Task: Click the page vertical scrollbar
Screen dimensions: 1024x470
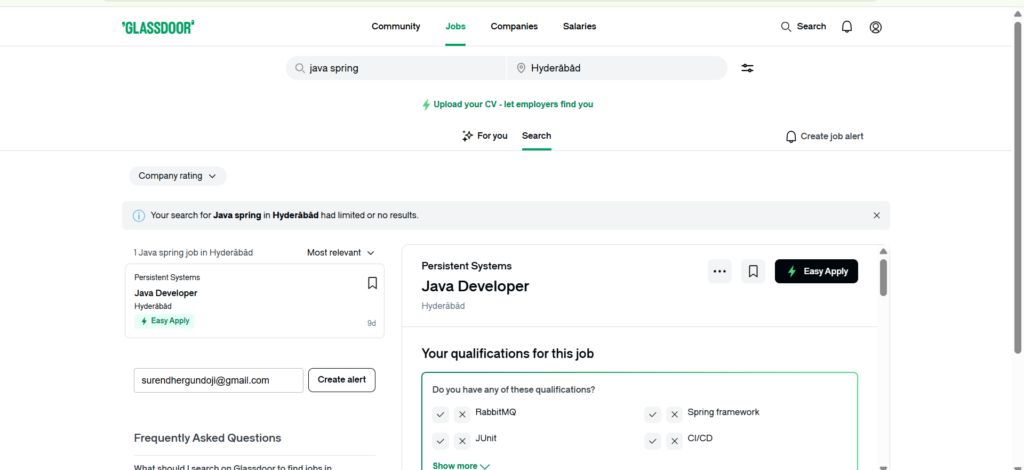Action: coord(1019,186)
